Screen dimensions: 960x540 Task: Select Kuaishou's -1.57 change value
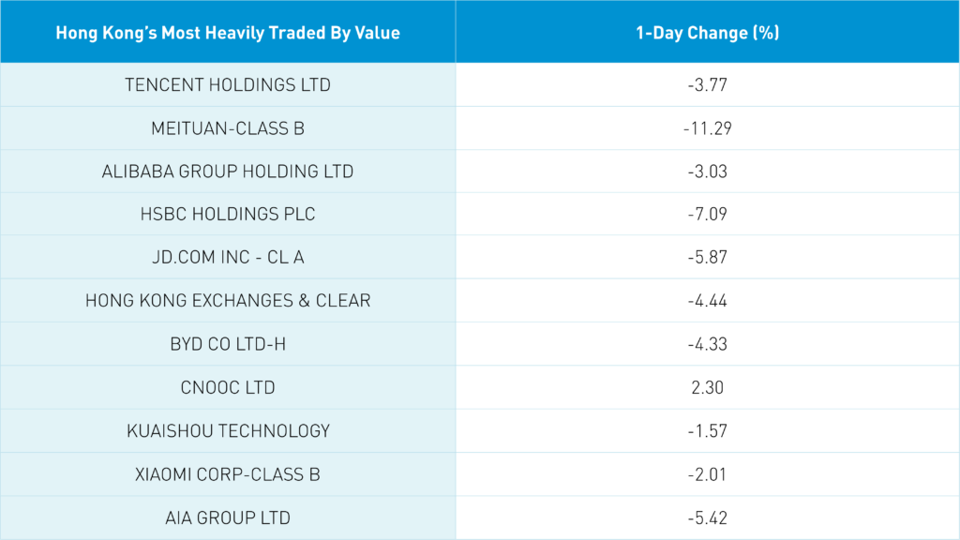pos(707,431)
